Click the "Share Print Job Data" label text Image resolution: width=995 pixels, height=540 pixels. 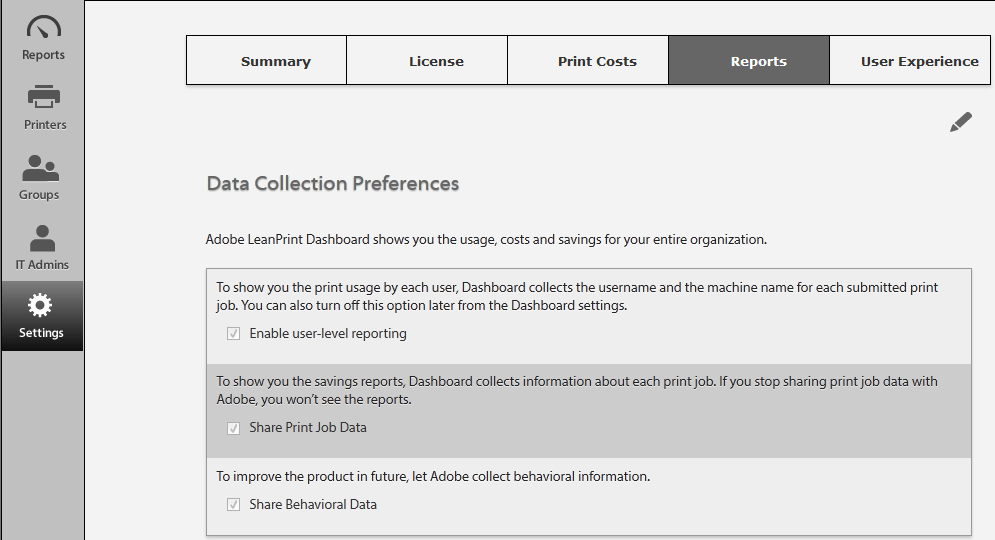308,428
